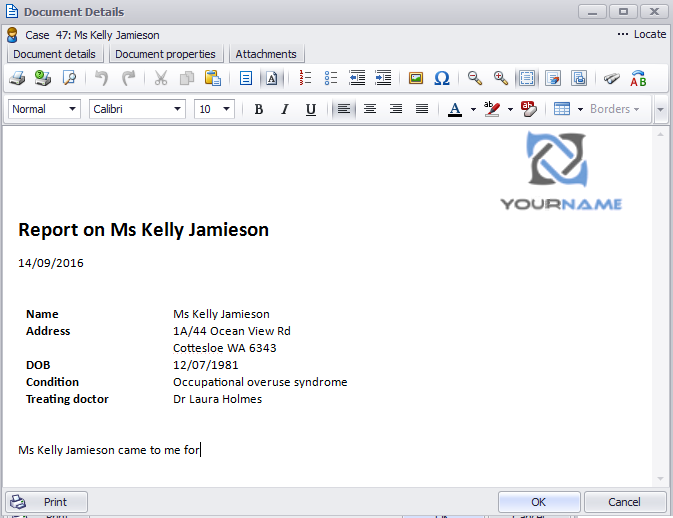This screenshot has width=673, height=518.
Task: Click the Cancel button
Action: pyautogui.click(x=624, y=502)
